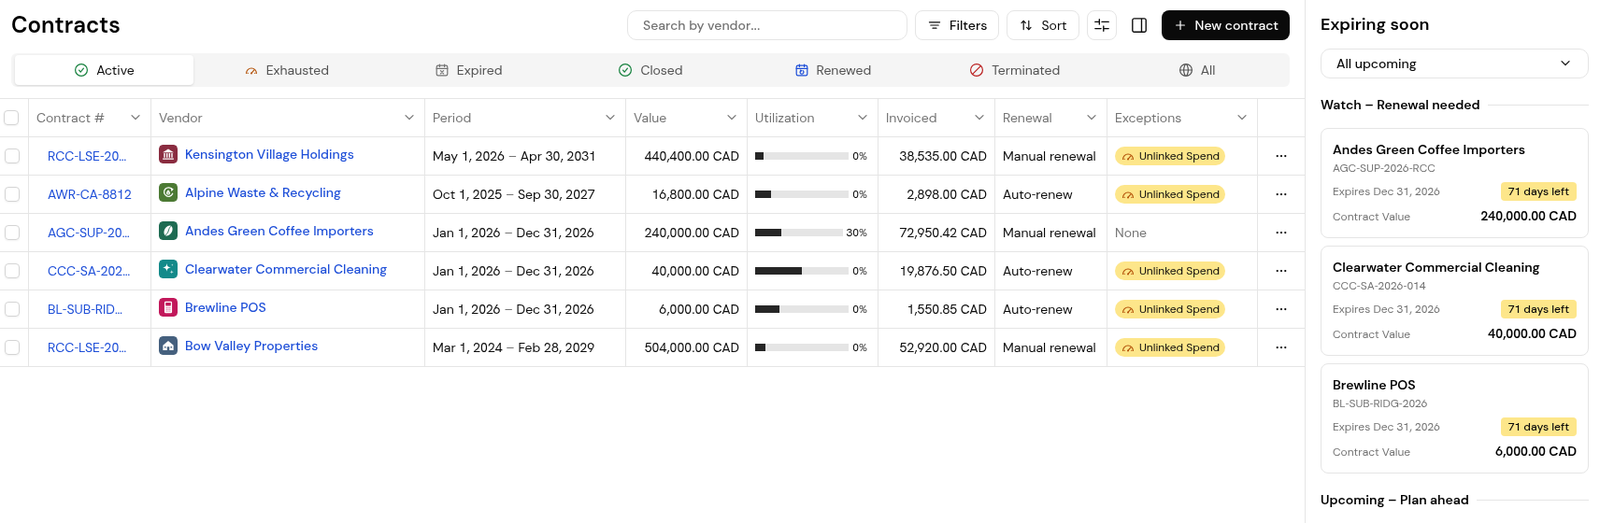The image size is (1600, 523).
Task: Click Unlinked Spend badge for Brewline POS
Action: click(x=1170, y=309)
